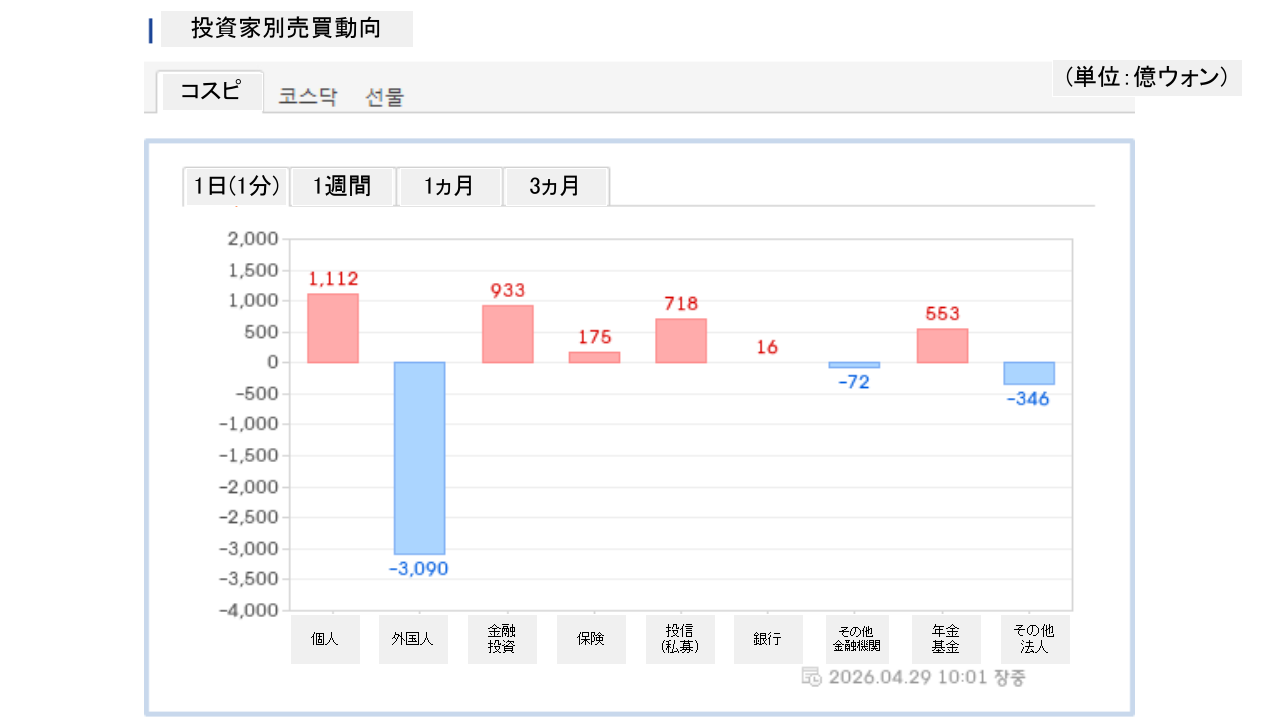Image resolution: width=1280 pixels, height=720 pixels.
Task: Click the 投信(私募) bar showing 718
Action: click(x=681, y=340)
